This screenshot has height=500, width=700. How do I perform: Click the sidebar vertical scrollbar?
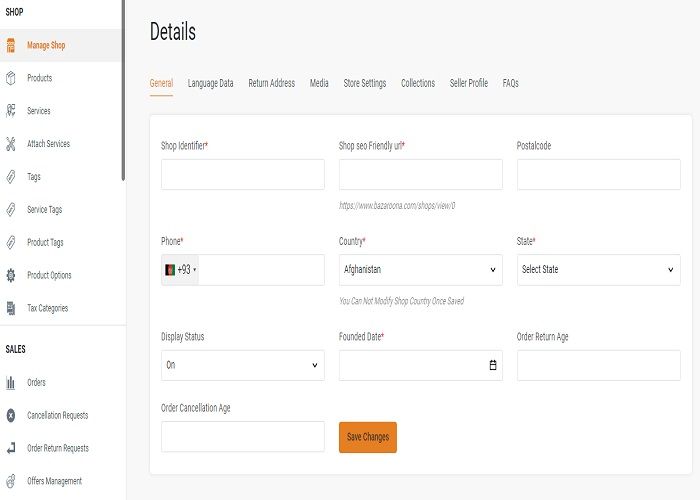tap(123, 90)
